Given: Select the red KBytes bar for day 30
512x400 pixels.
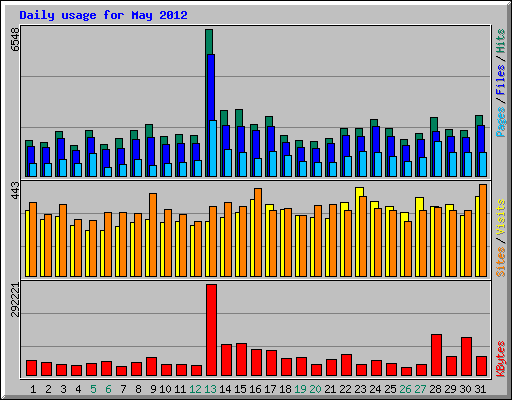Looking at the screenshot, I should point(466,357).
